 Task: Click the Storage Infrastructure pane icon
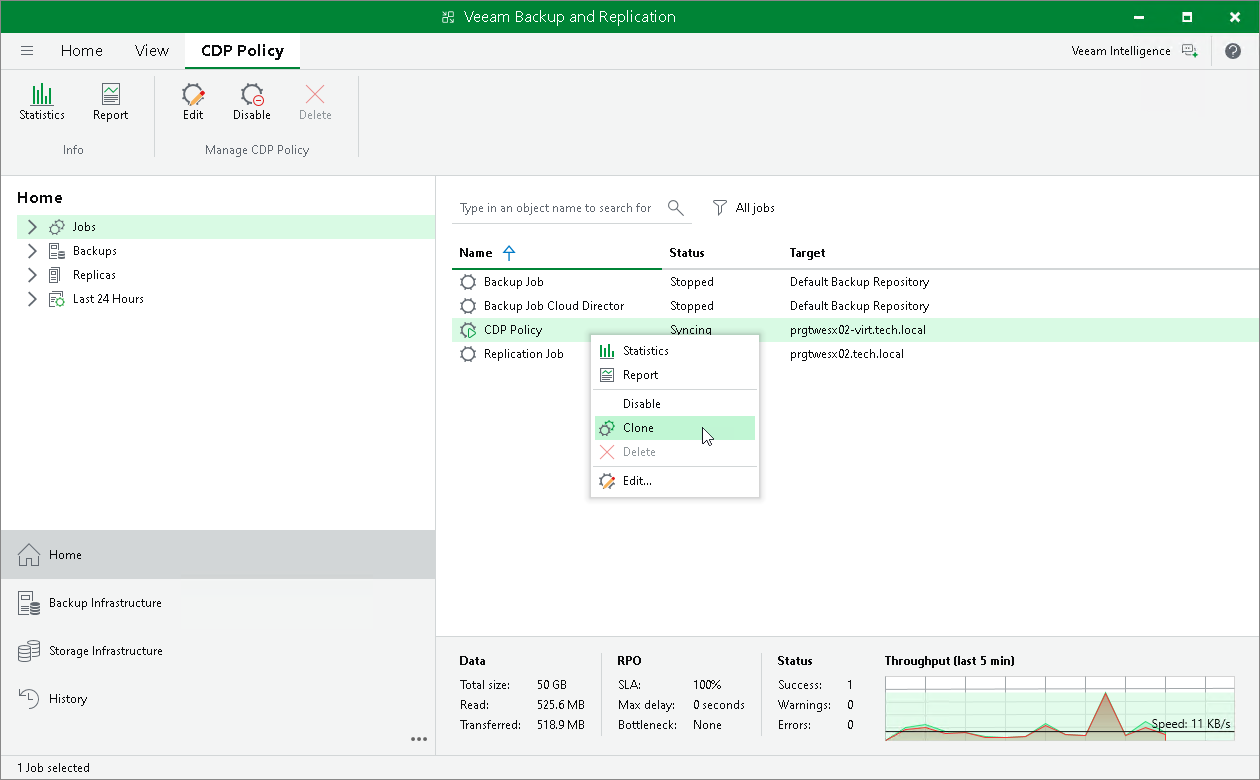(x=29, y=651)
